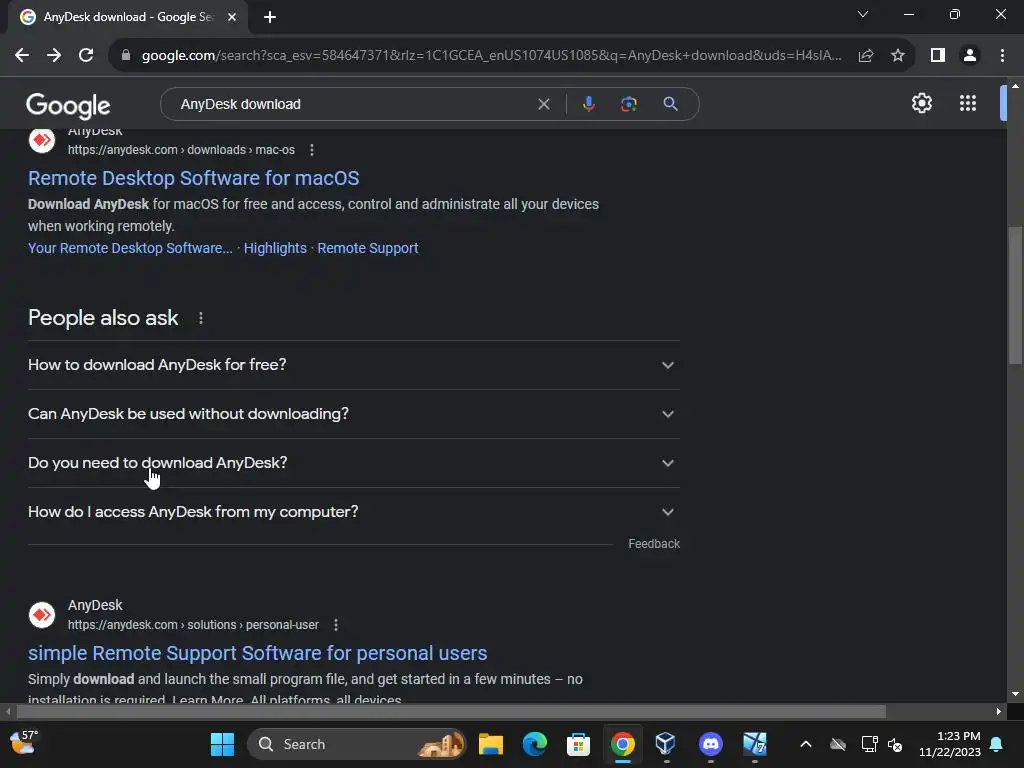1024x768 pixels.
Task: Expand How to download AnyDesk for free
Action: [353, 365]
